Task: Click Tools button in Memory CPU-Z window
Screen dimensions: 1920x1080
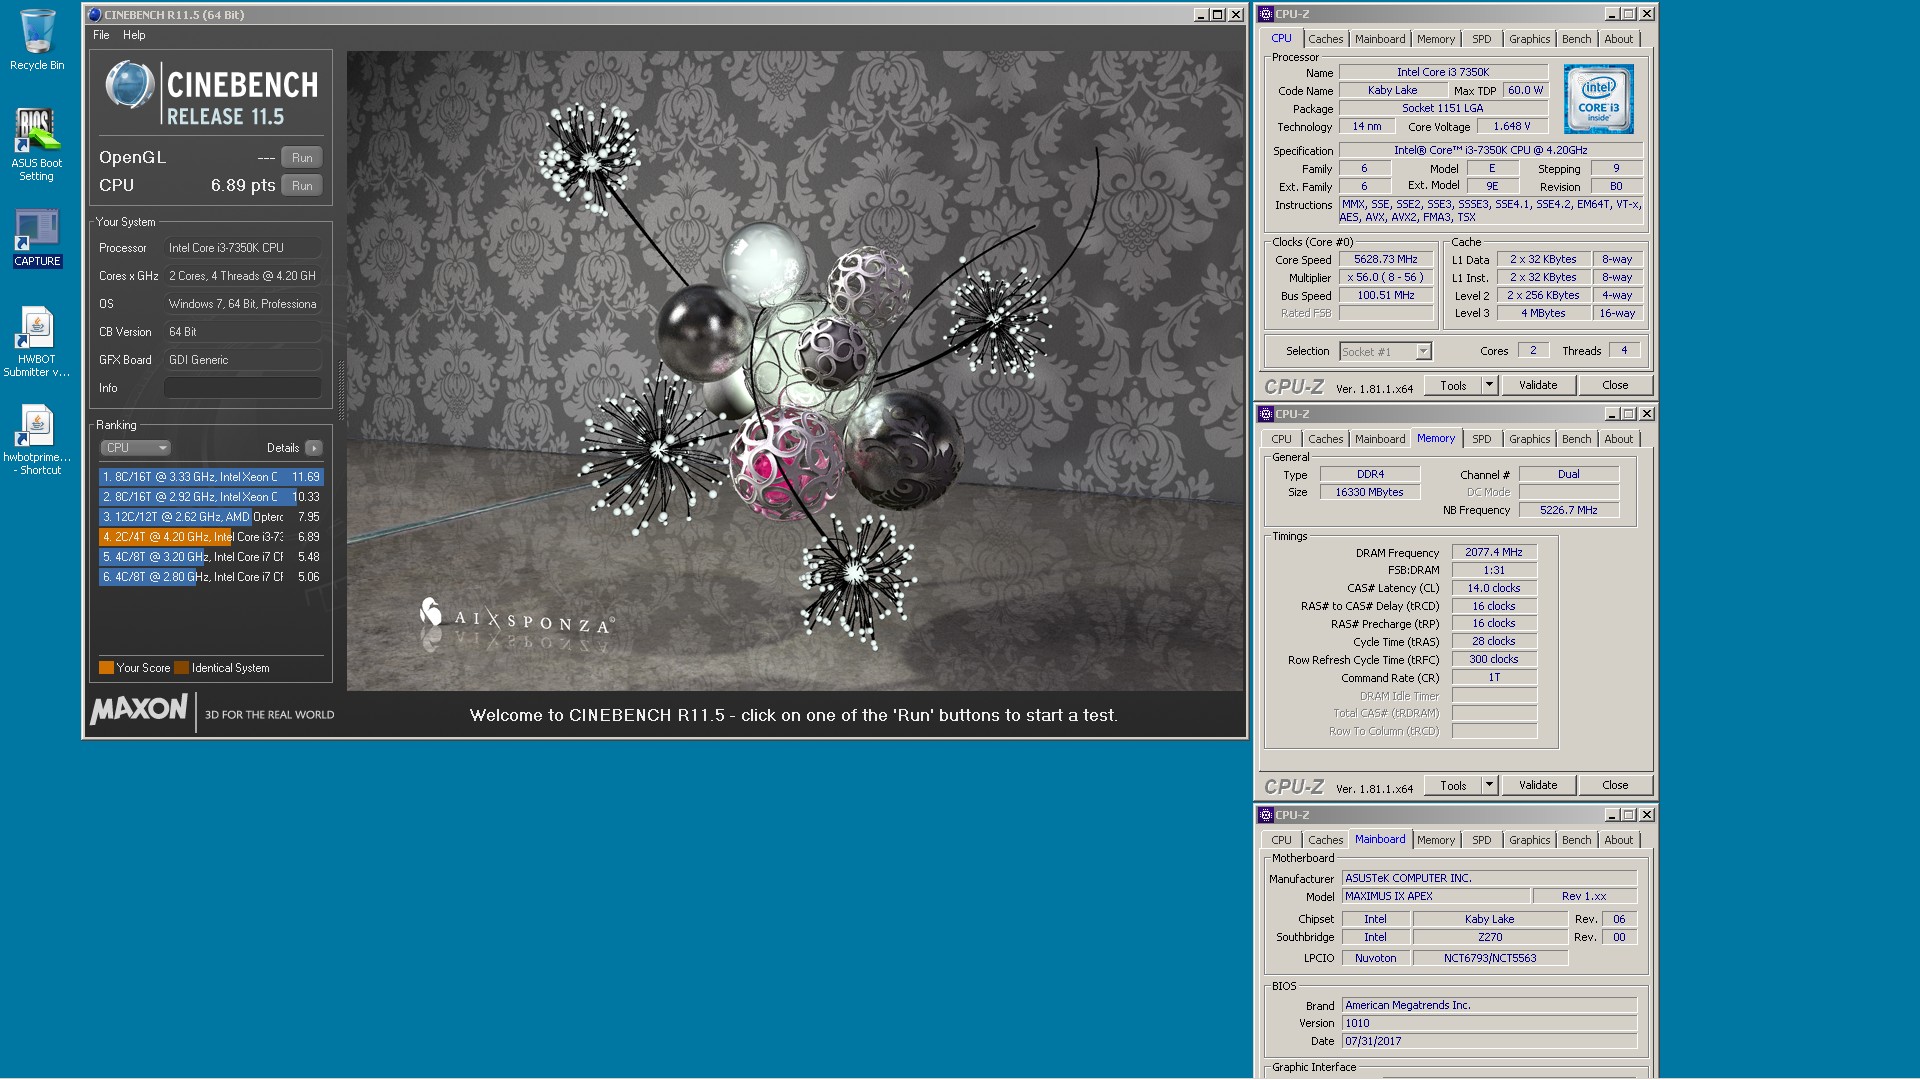Action: pyautogui.click(x=1453, y=785)
